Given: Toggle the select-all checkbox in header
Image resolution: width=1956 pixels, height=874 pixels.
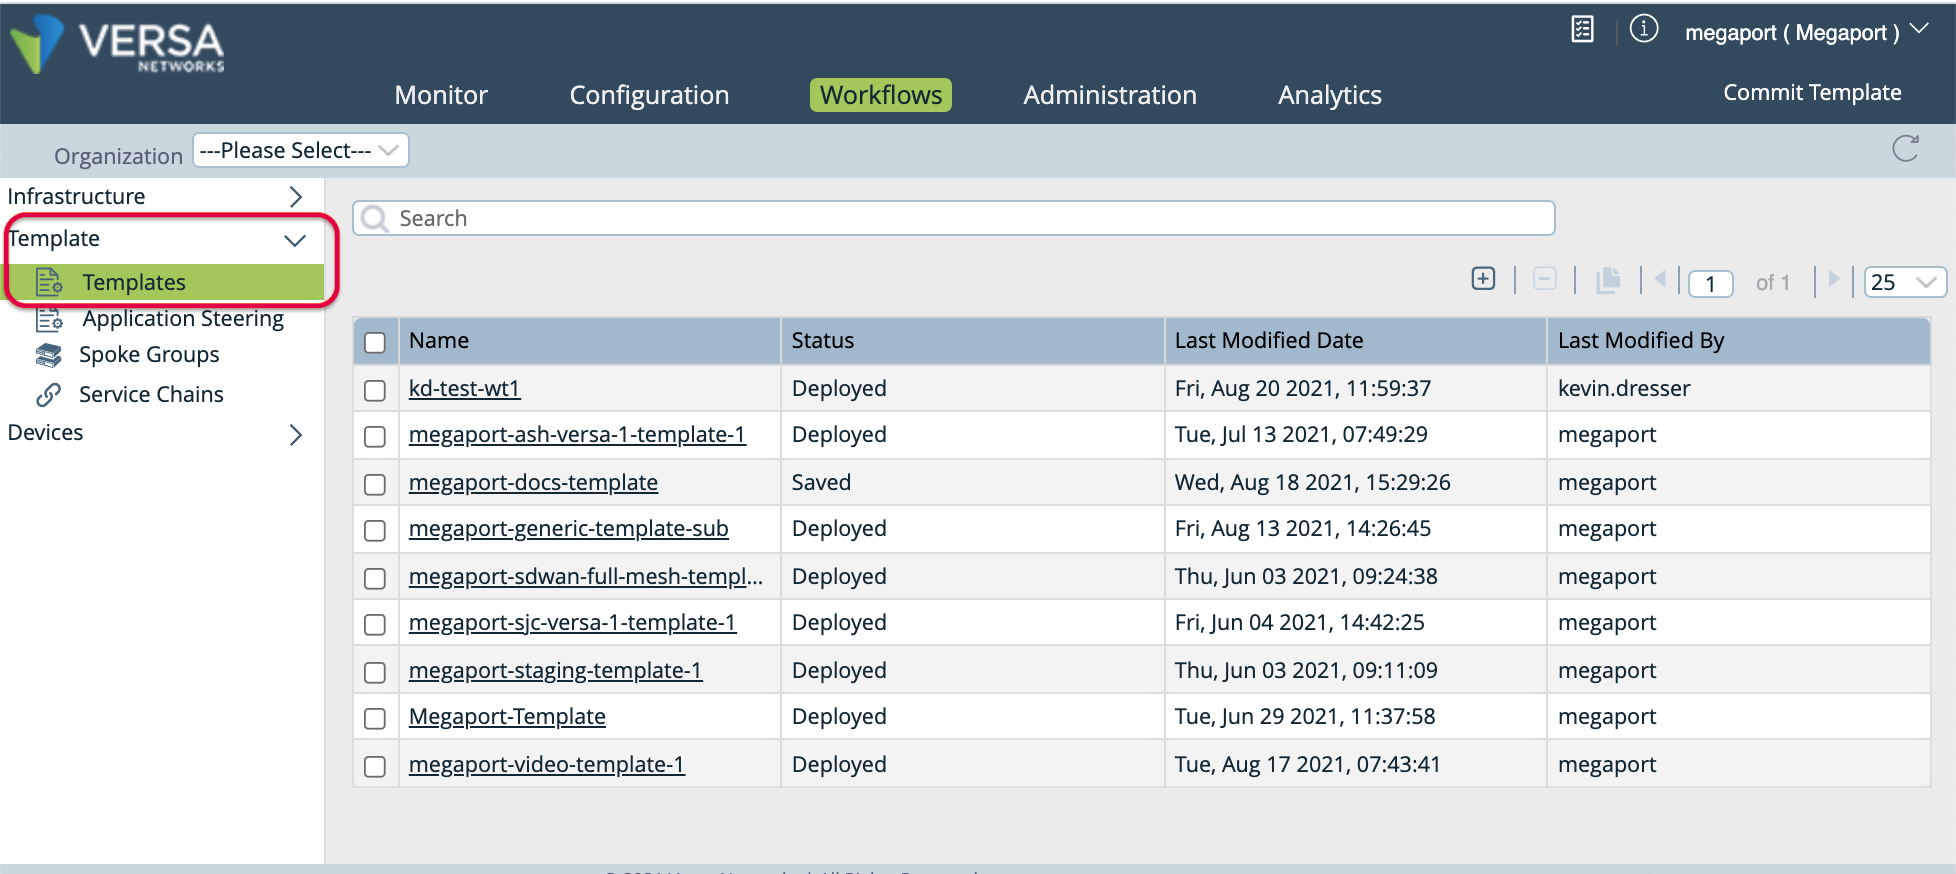Looking at the screenshot, I should [x=375, y=342].
